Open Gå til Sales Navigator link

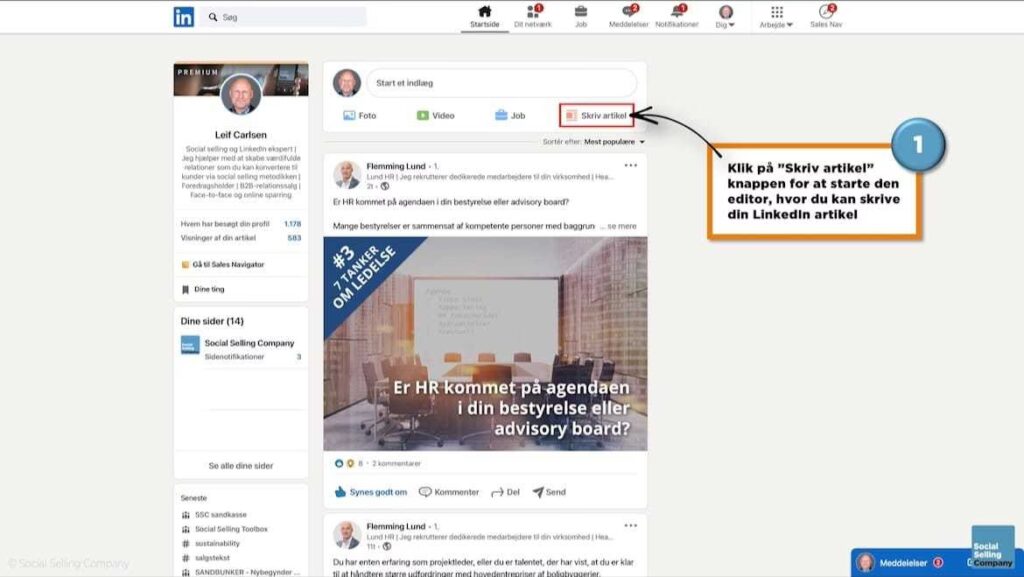[x=229, y=264]
